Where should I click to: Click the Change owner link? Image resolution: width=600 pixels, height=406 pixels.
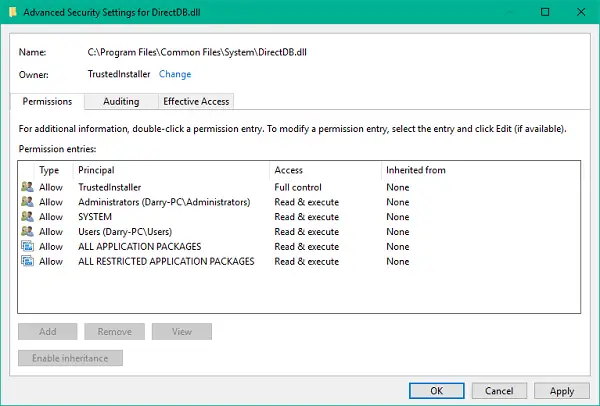point(174,74)
